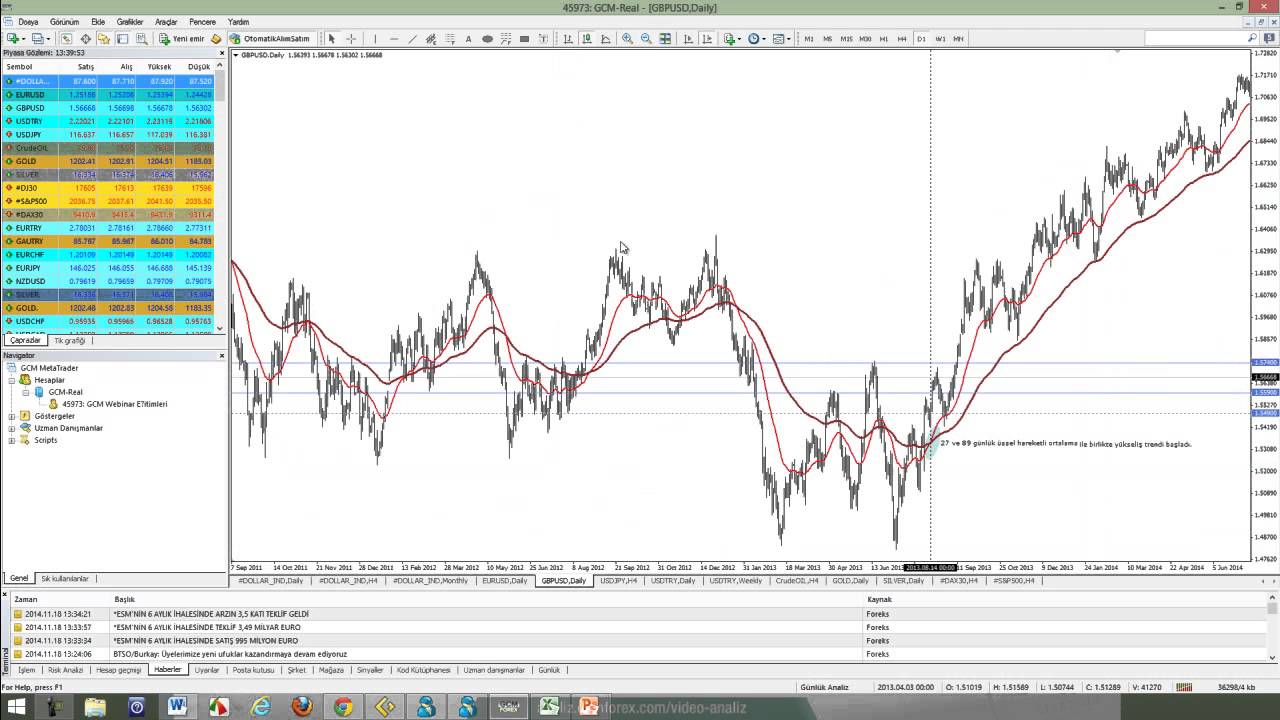
Task: Switch chart to candlesticks icon
Action: [586, 39]
